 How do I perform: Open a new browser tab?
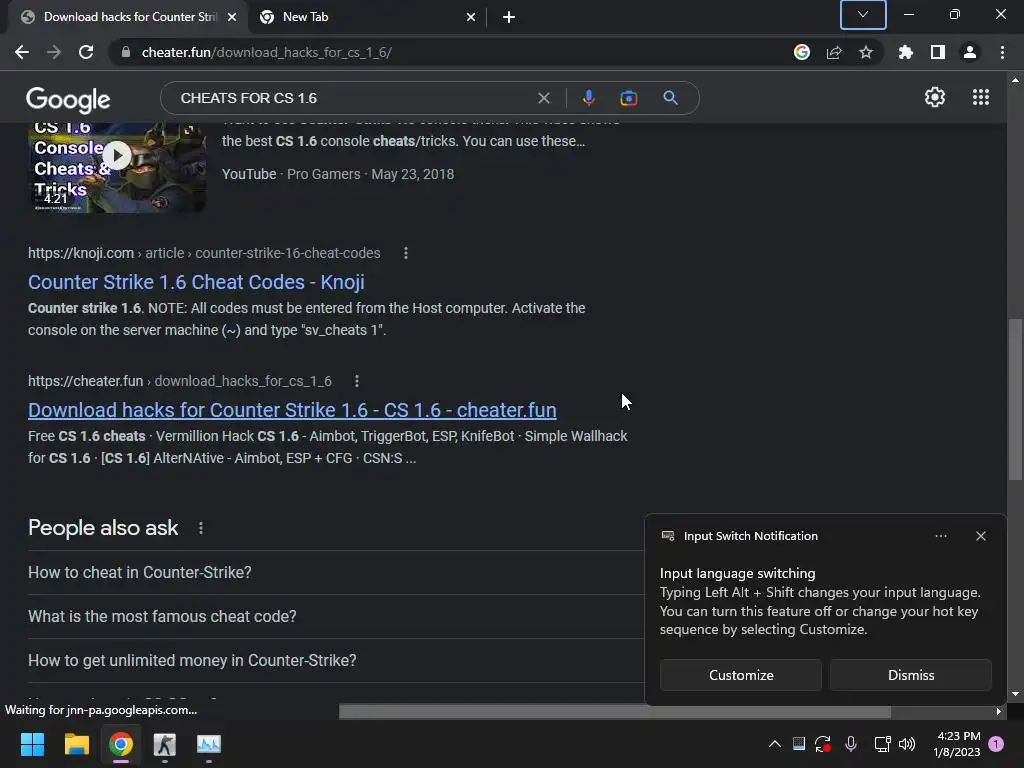509,17
